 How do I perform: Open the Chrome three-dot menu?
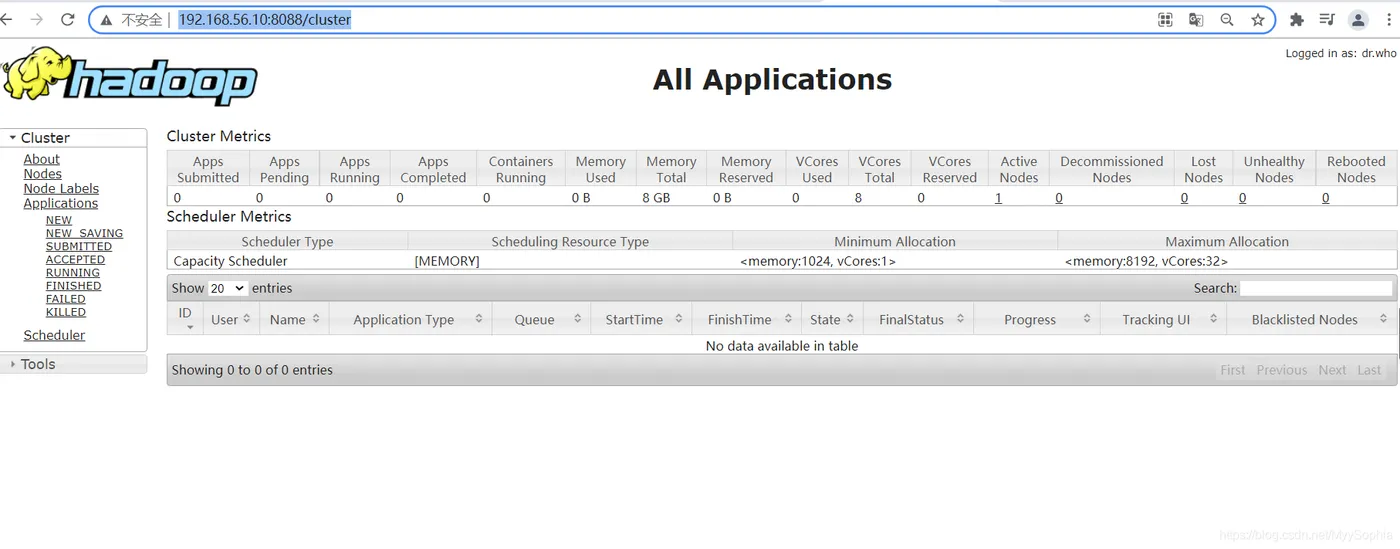[1389, 19]
